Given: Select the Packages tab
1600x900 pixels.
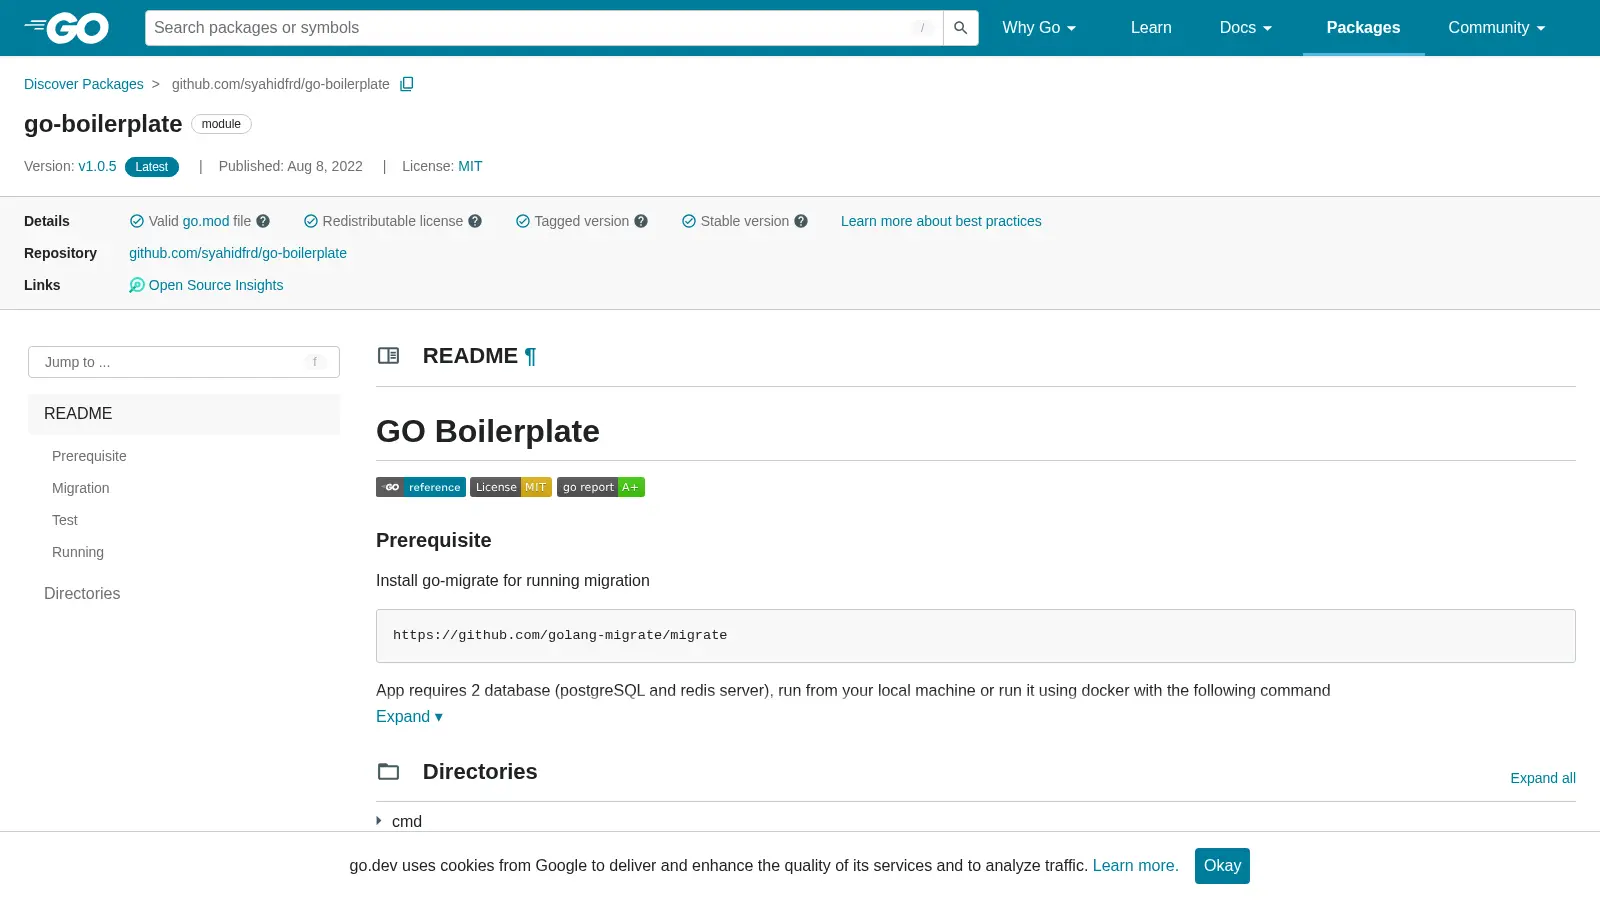Looking at the screenshot, I should point(1363,28).
